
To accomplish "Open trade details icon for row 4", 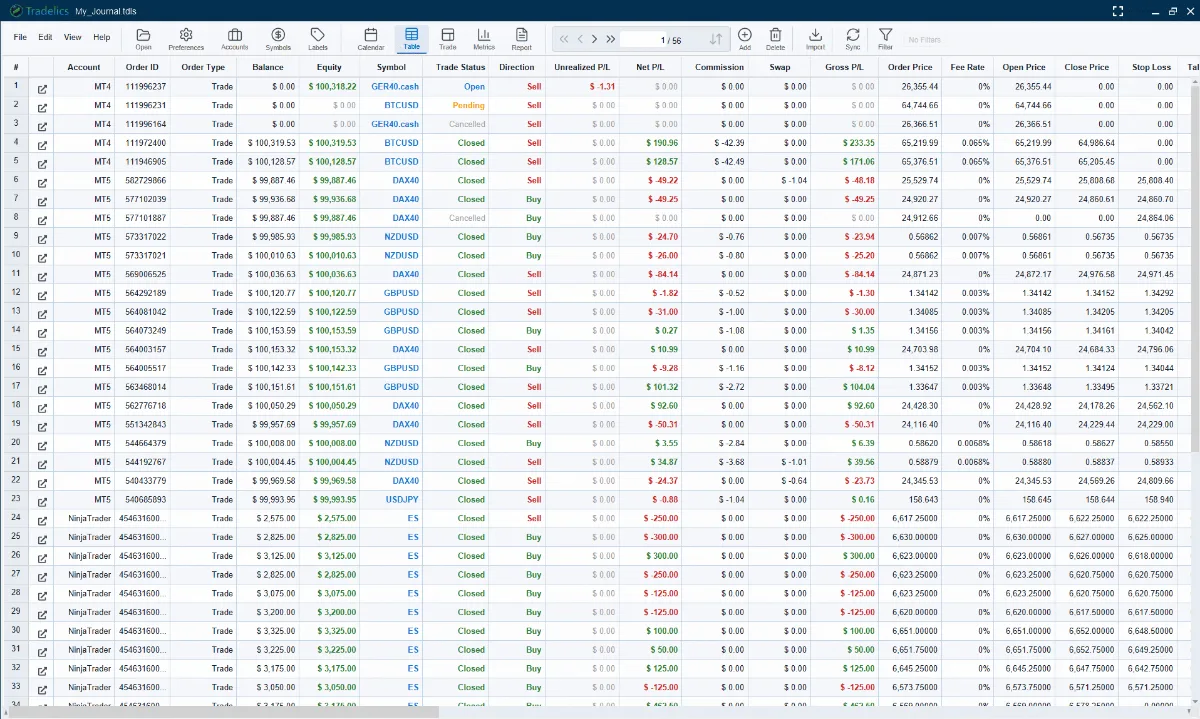I will pos(42,143).
